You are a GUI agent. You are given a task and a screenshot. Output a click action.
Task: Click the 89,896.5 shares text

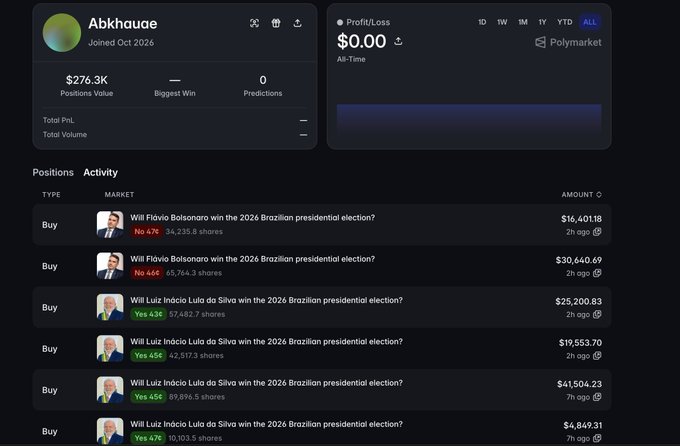(x=197, y=397)
